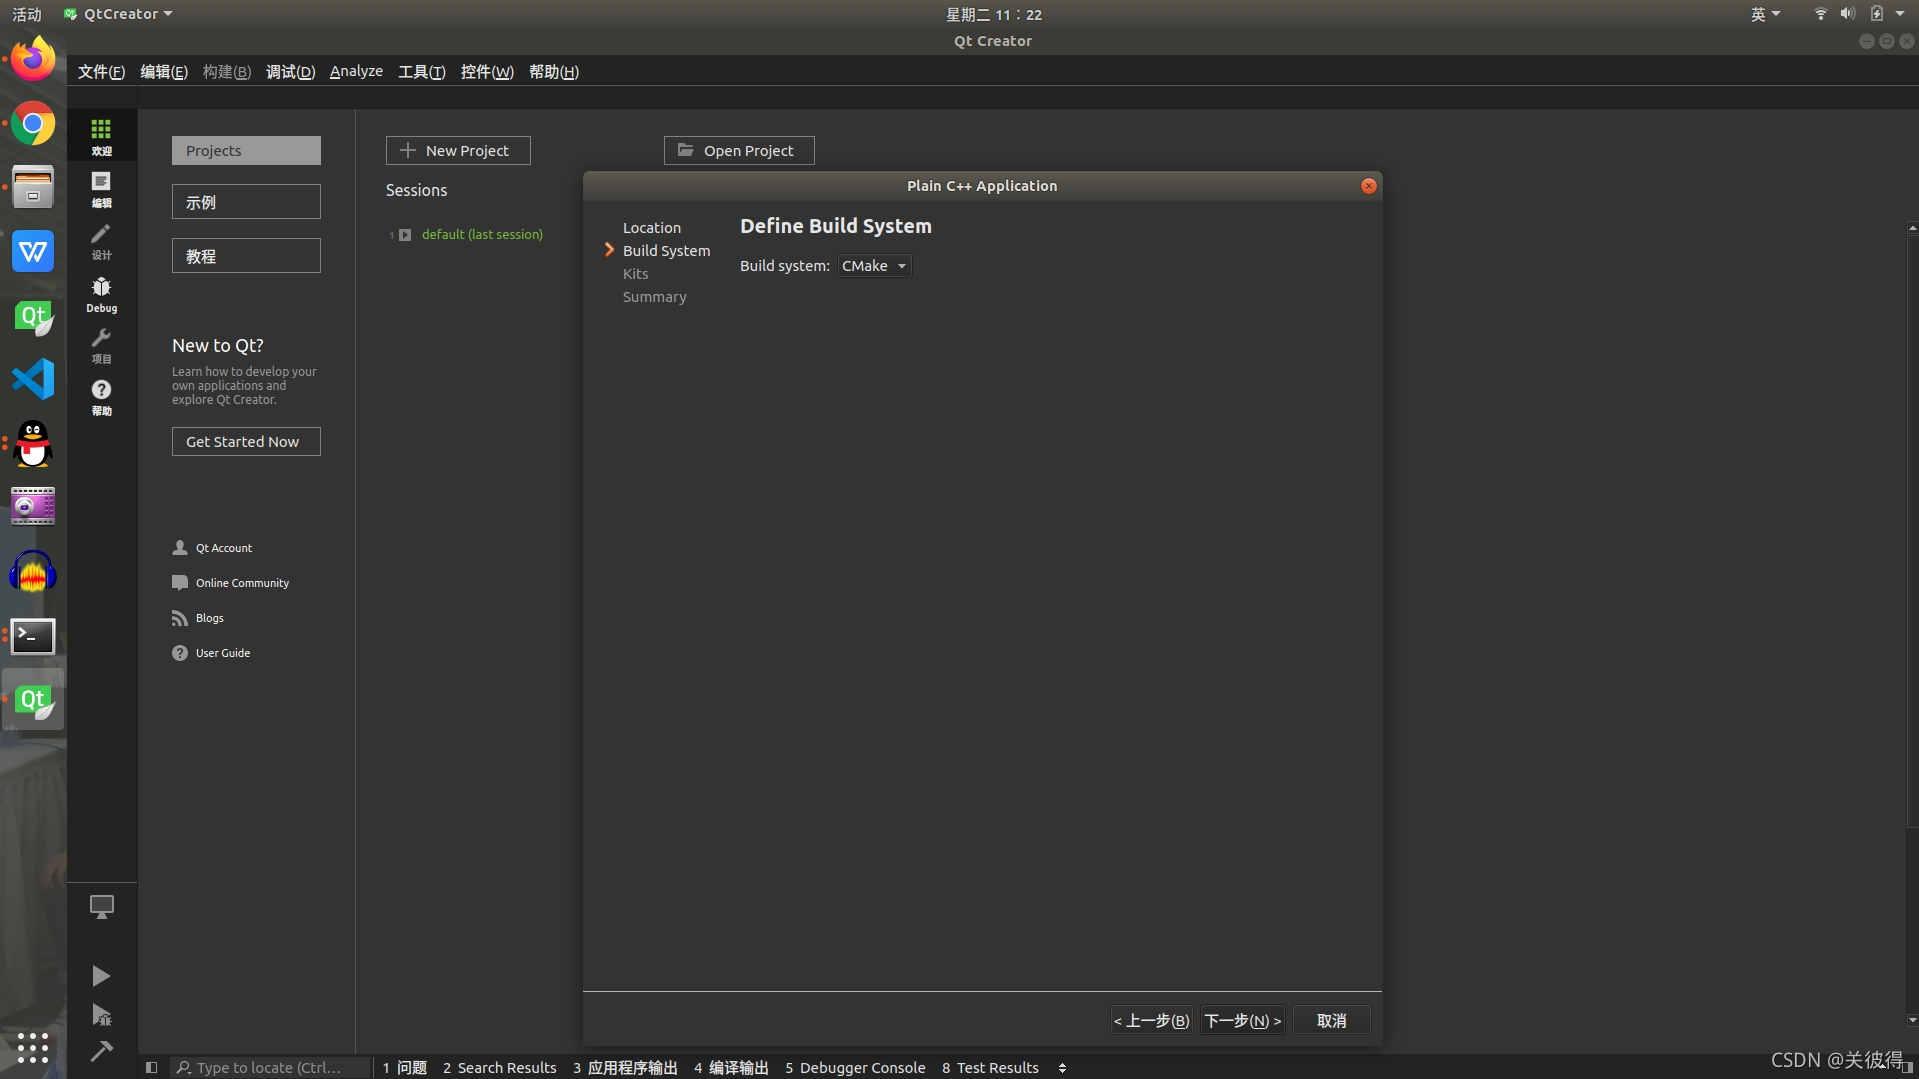Image resolution: width=1919 pixels, height=1079 pixels.
Task: Select the Projects tab on Welcome page
Action: (246, 150)
